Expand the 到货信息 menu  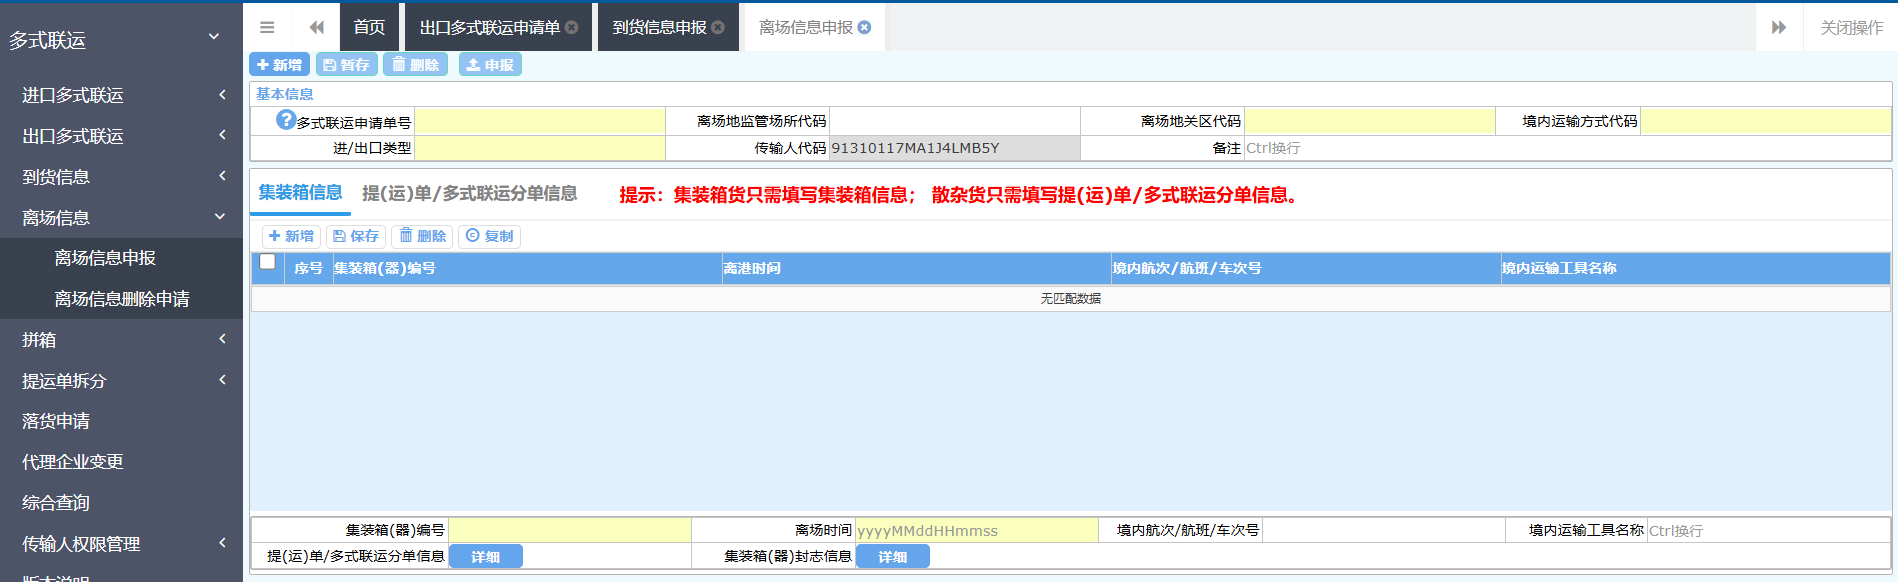tap(121, 177)
